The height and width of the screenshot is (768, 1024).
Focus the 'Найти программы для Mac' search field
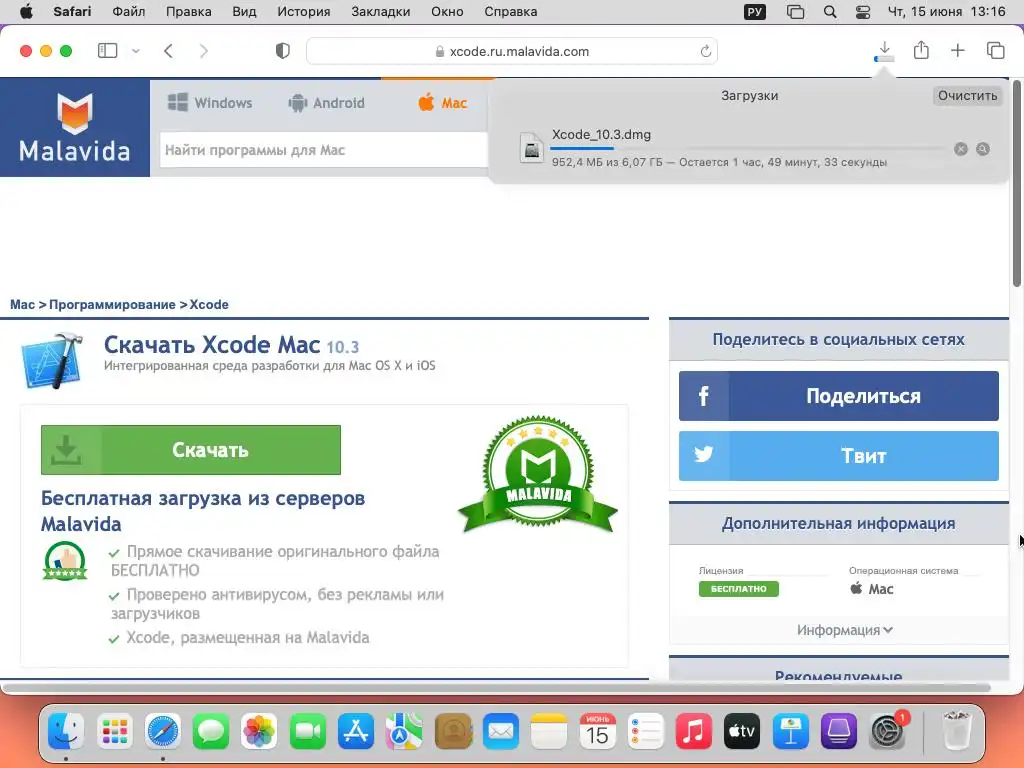click(324, 150)
